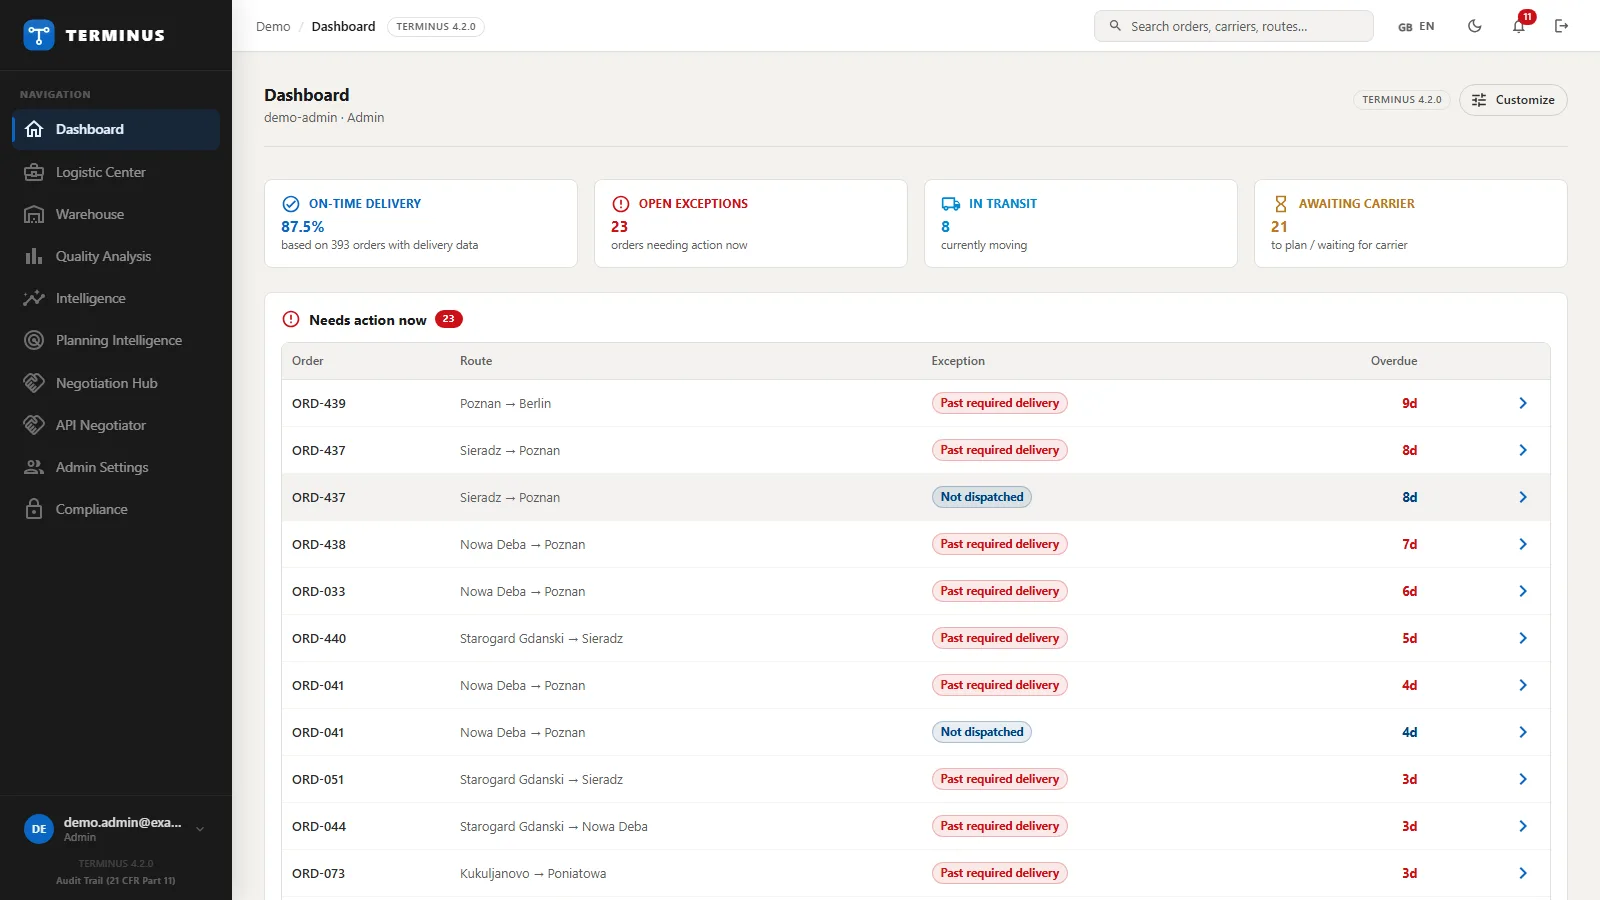Click the In Transit truck icon
Screen dimensions: 1600x900
point(951,203)
